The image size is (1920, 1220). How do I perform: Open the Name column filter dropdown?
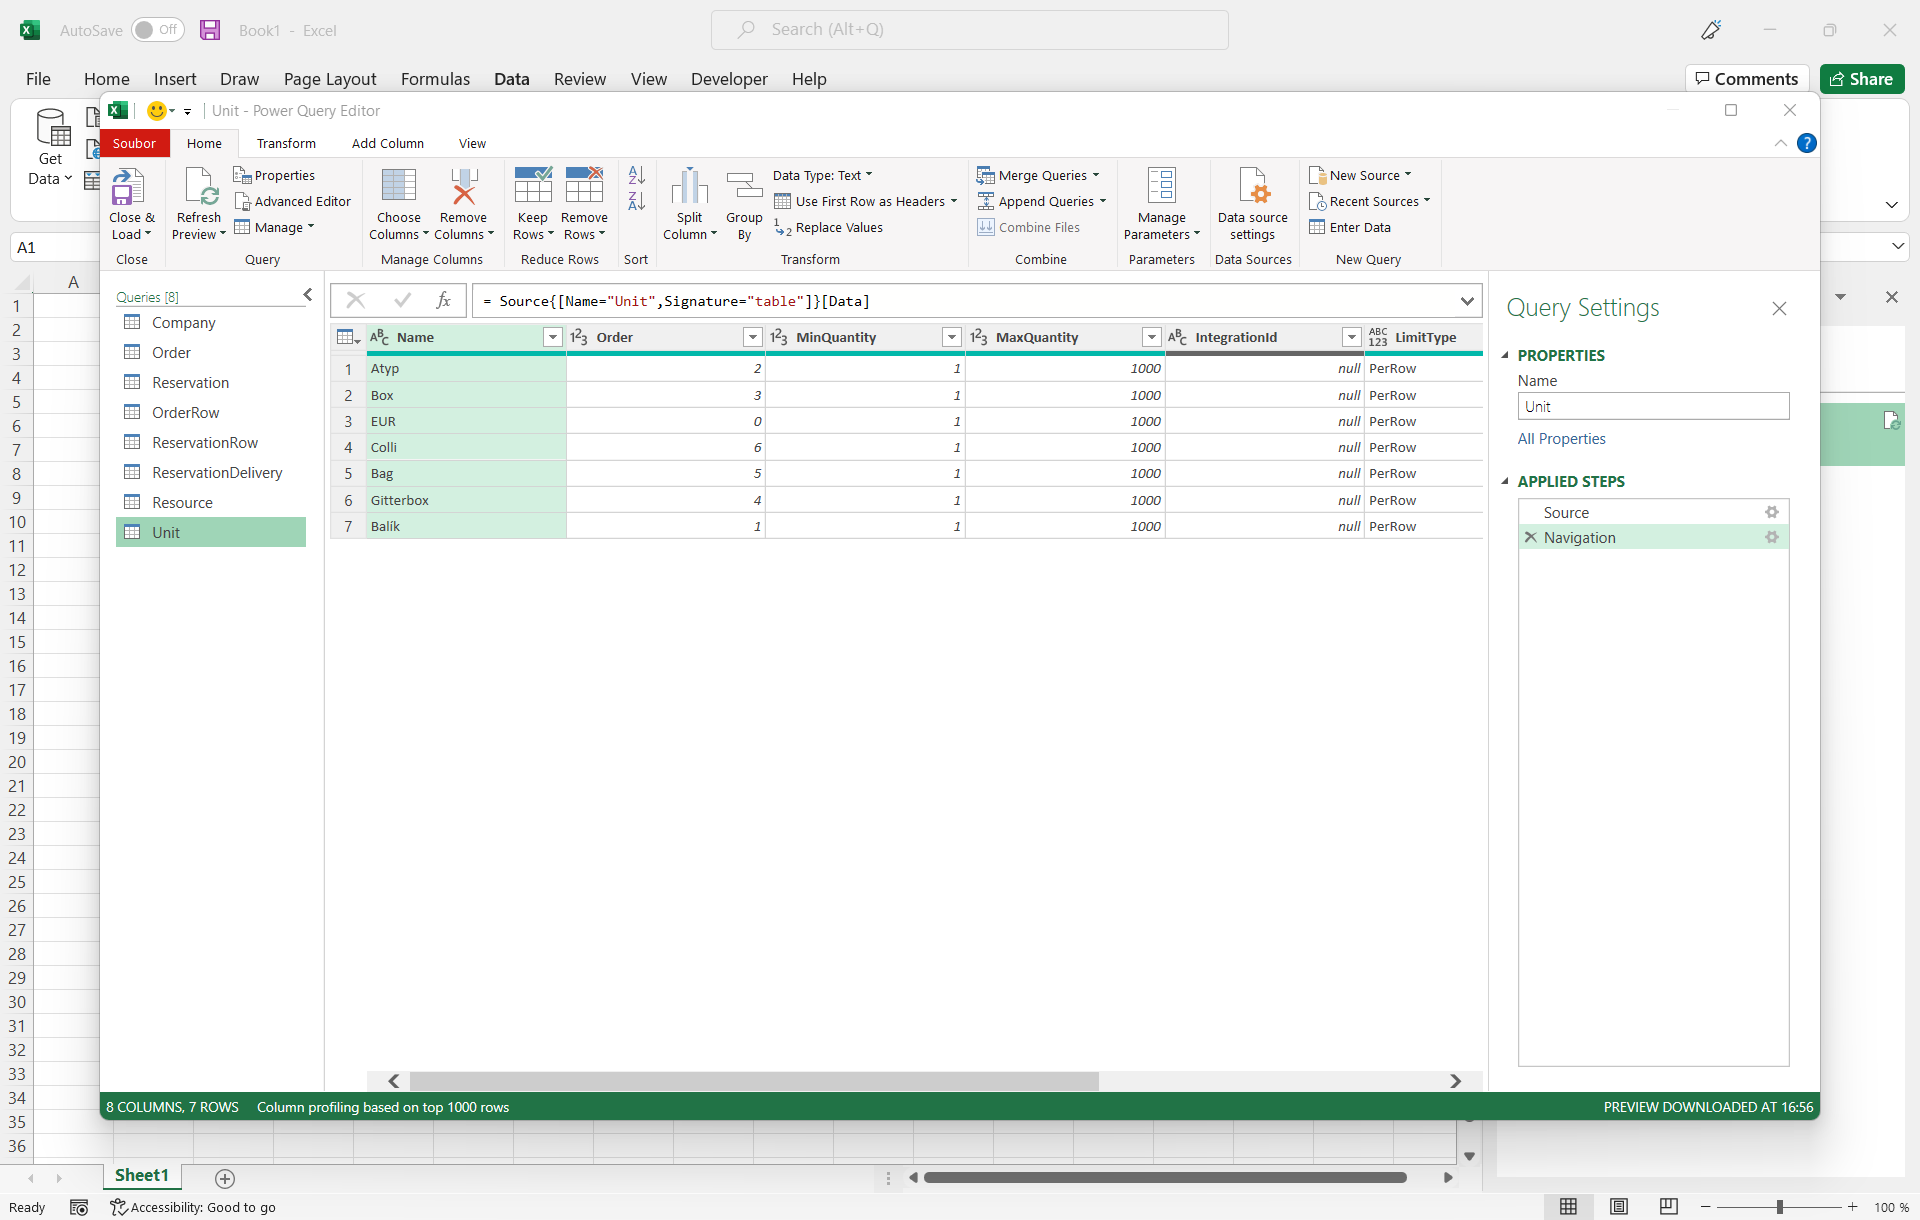(552, 337)
